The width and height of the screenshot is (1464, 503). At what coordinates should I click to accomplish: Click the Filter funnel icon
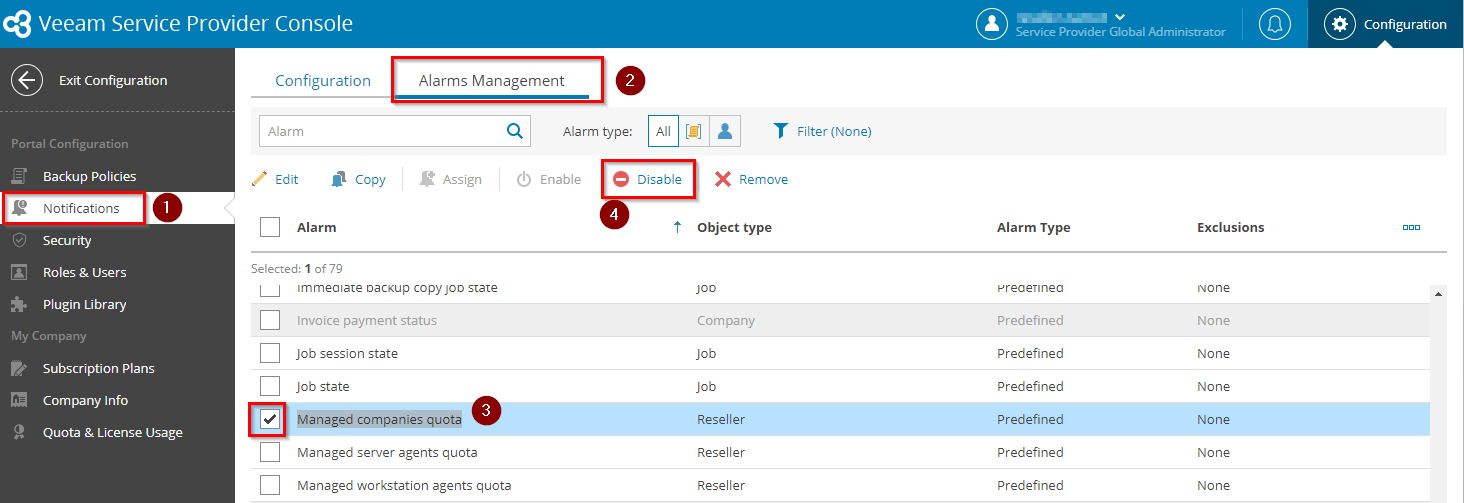[x=782, y=131]
